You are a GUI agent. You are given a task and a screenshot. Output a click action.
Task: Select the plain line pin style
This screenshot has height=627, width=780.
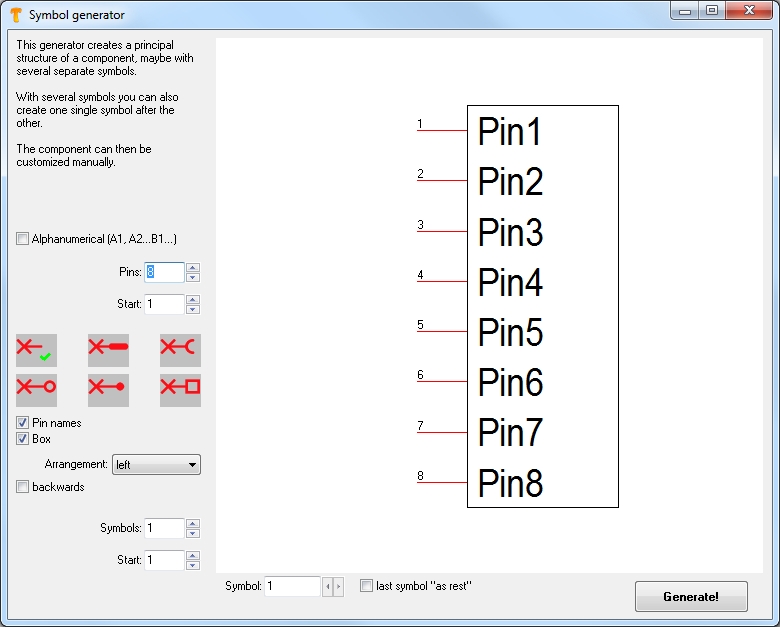[36, 350]
